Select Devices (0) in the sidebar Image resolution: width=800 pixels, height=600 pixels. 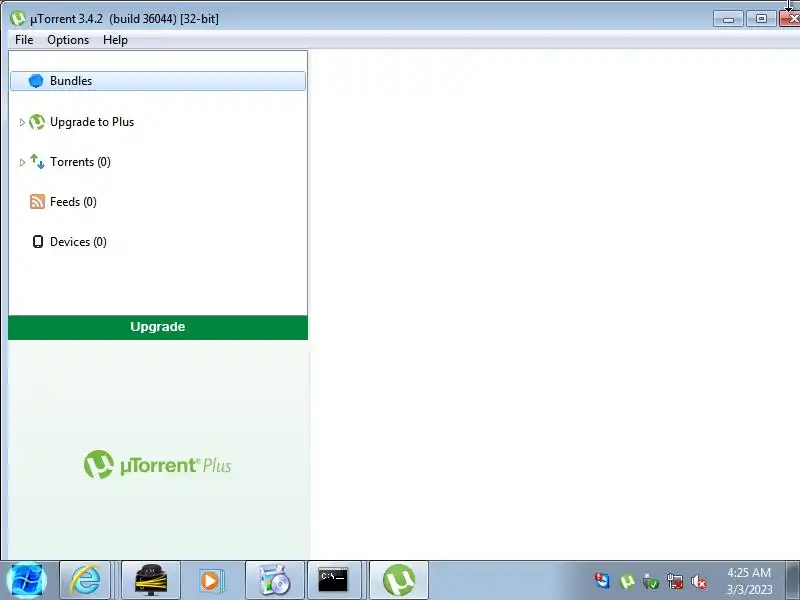pyautogui.click(x=78, y=241)
